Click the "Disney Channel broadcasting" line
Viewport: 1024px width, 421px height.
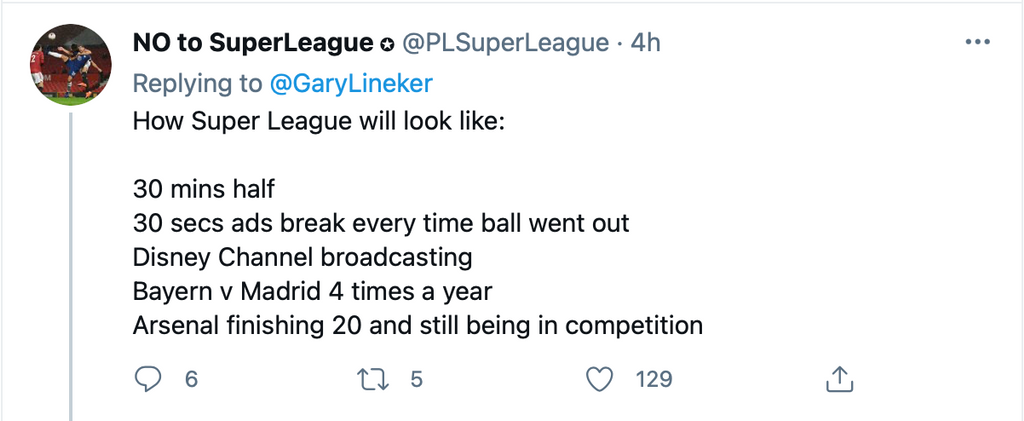click(x=302, y=256)
